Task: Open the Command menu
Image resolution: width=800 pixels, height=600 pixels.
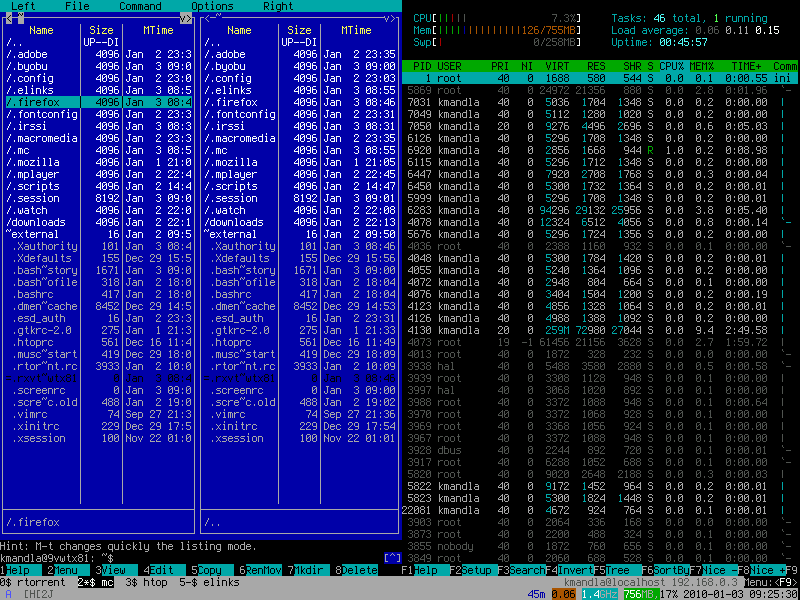Action: click(141, 6)
